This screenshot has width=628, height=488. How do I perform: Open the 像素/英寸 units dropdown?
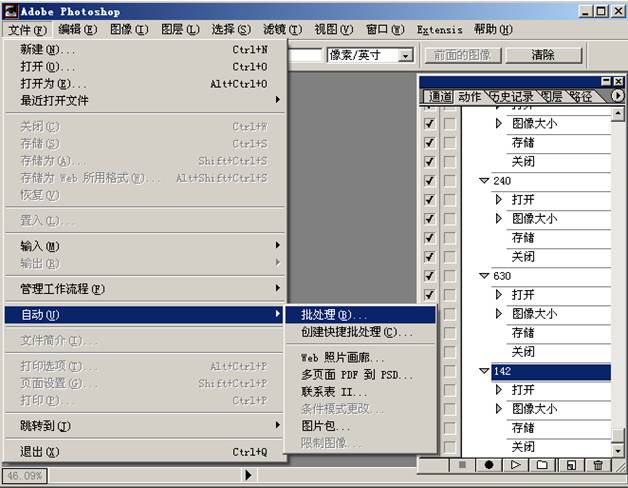click(406, 55)
